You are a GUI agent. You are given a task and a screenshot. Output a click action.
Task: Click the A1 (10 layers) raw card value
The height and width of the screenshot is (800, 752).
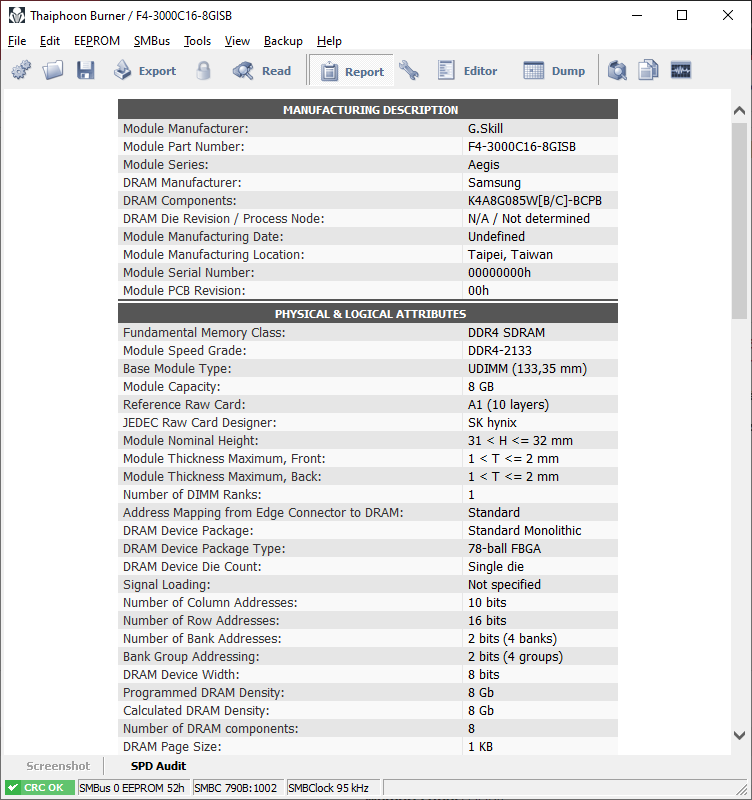(509, 405)
